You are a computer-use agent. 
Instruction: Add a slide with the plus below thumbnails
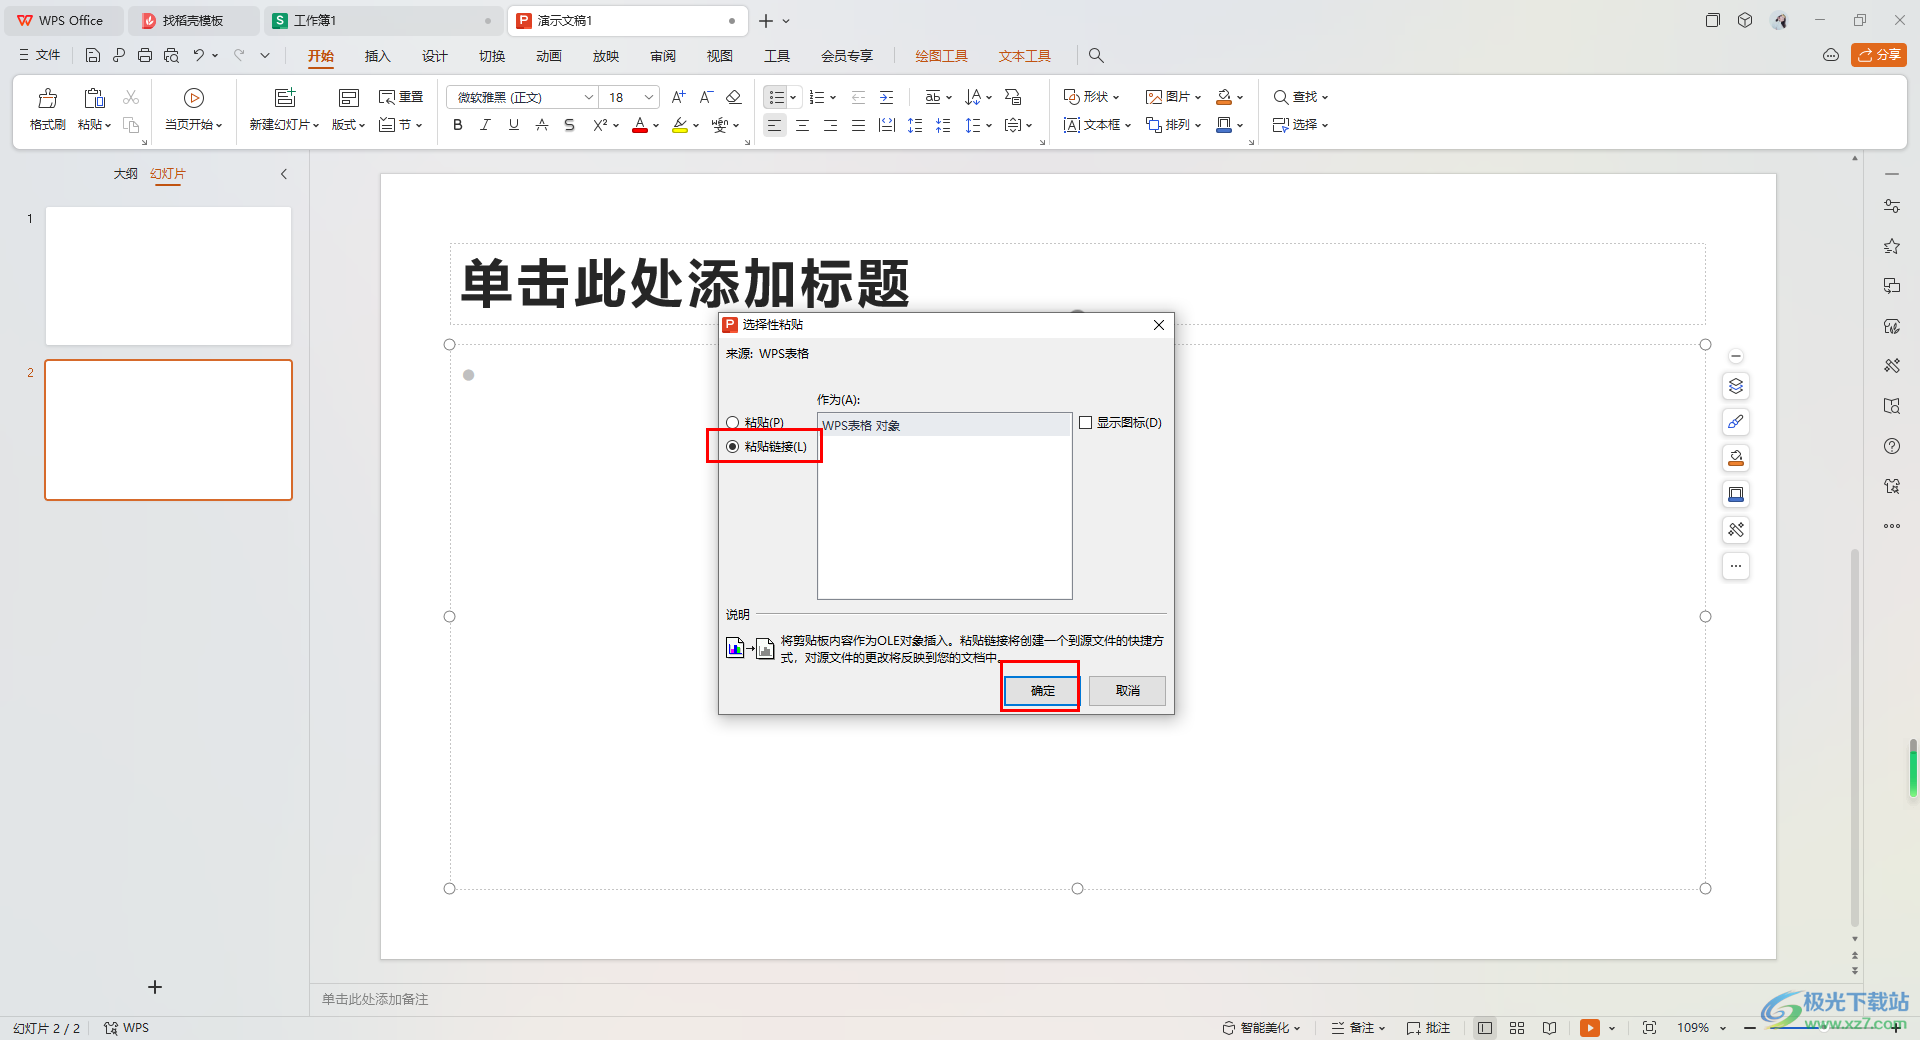(155, 987)
